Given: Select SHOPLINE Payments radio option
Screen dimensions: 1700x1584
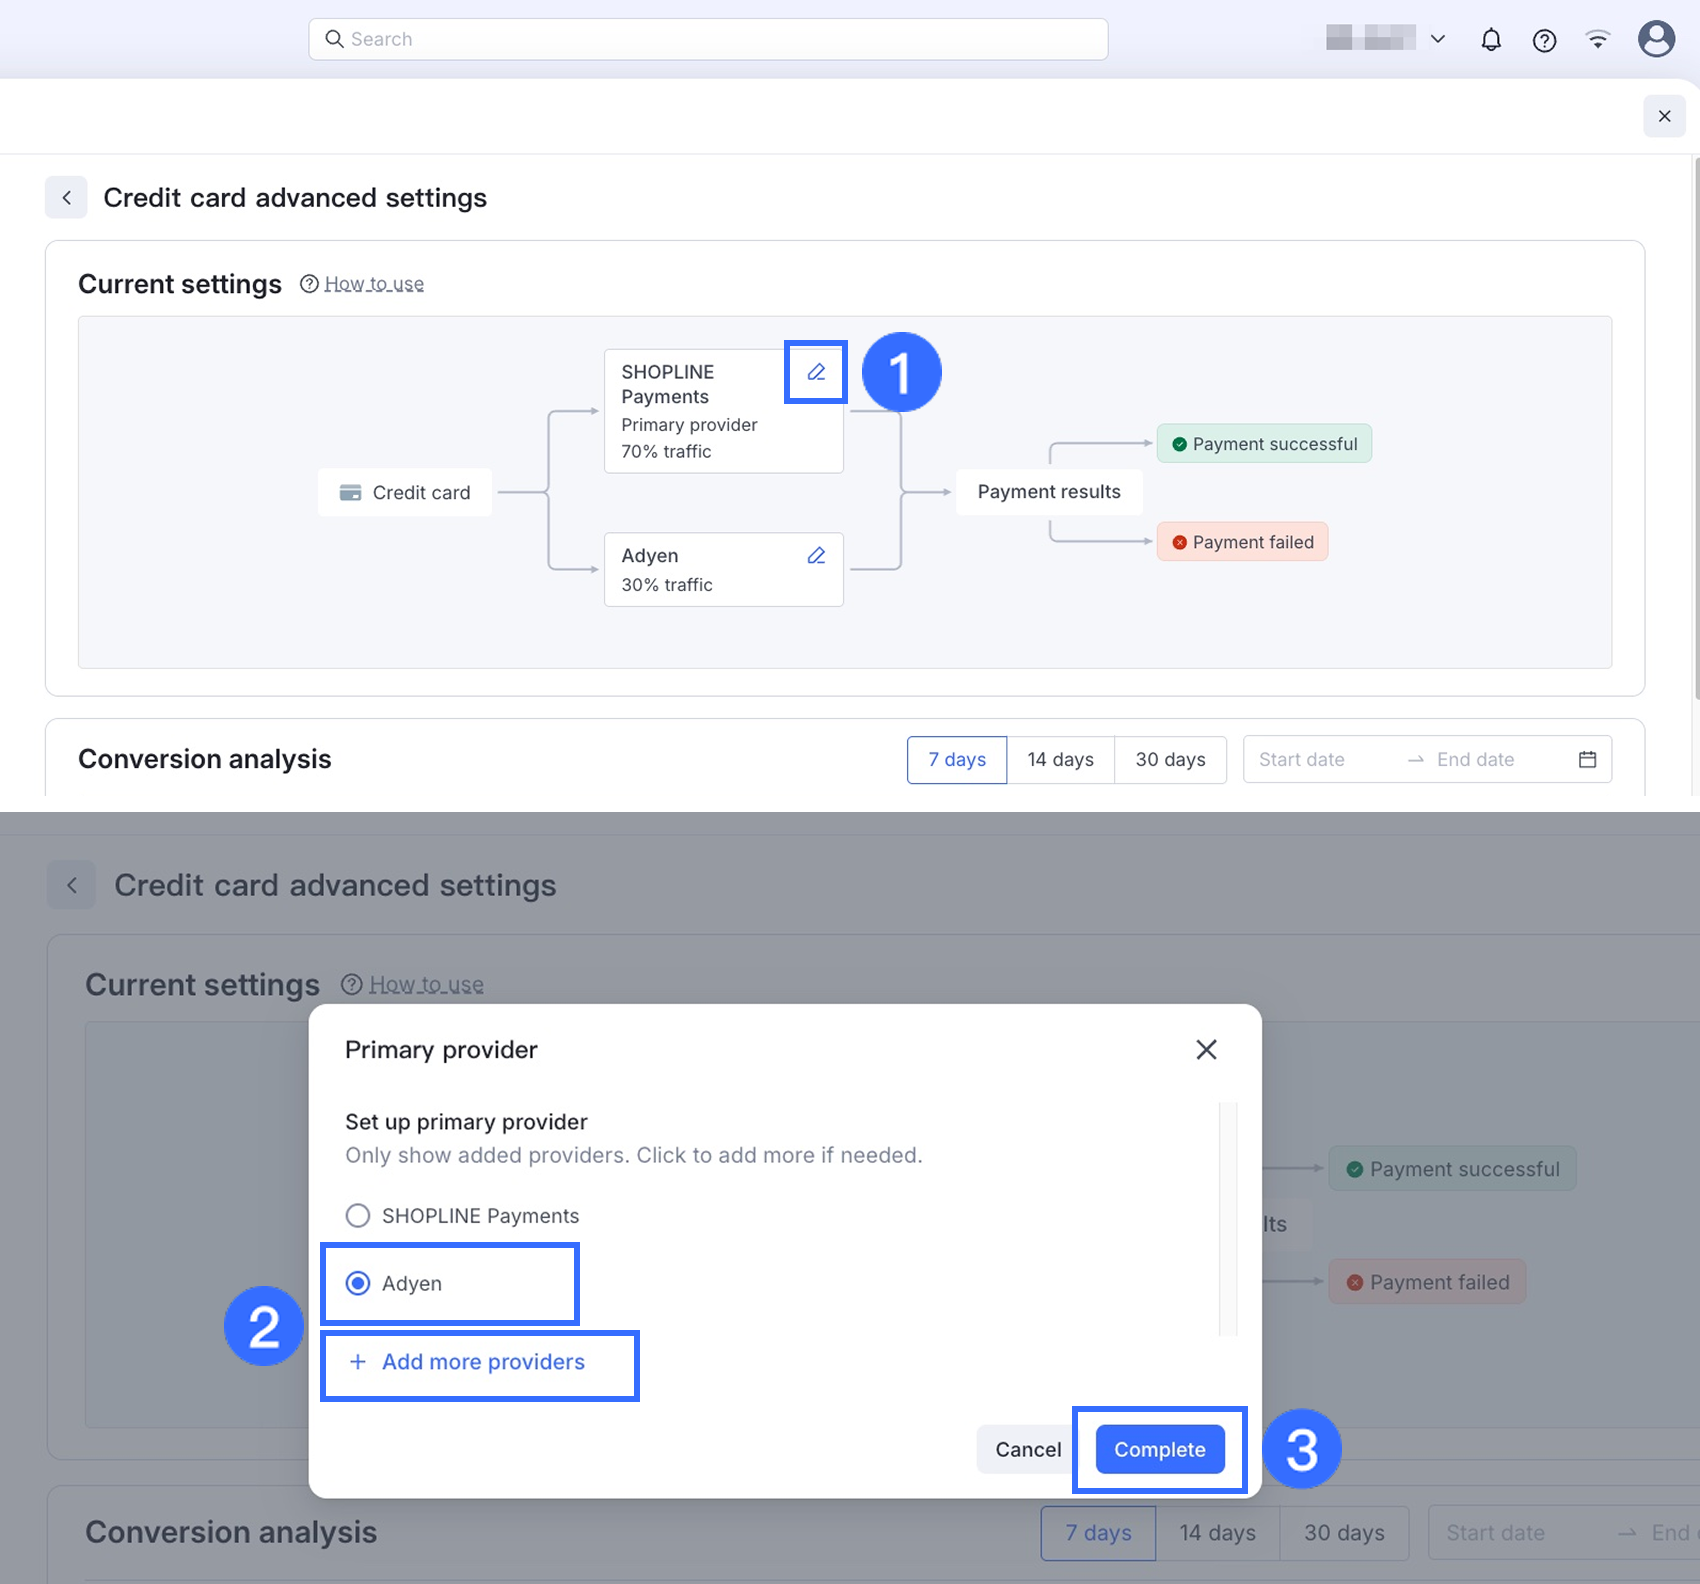Looking at the screenshot, I should point(358,1215).
